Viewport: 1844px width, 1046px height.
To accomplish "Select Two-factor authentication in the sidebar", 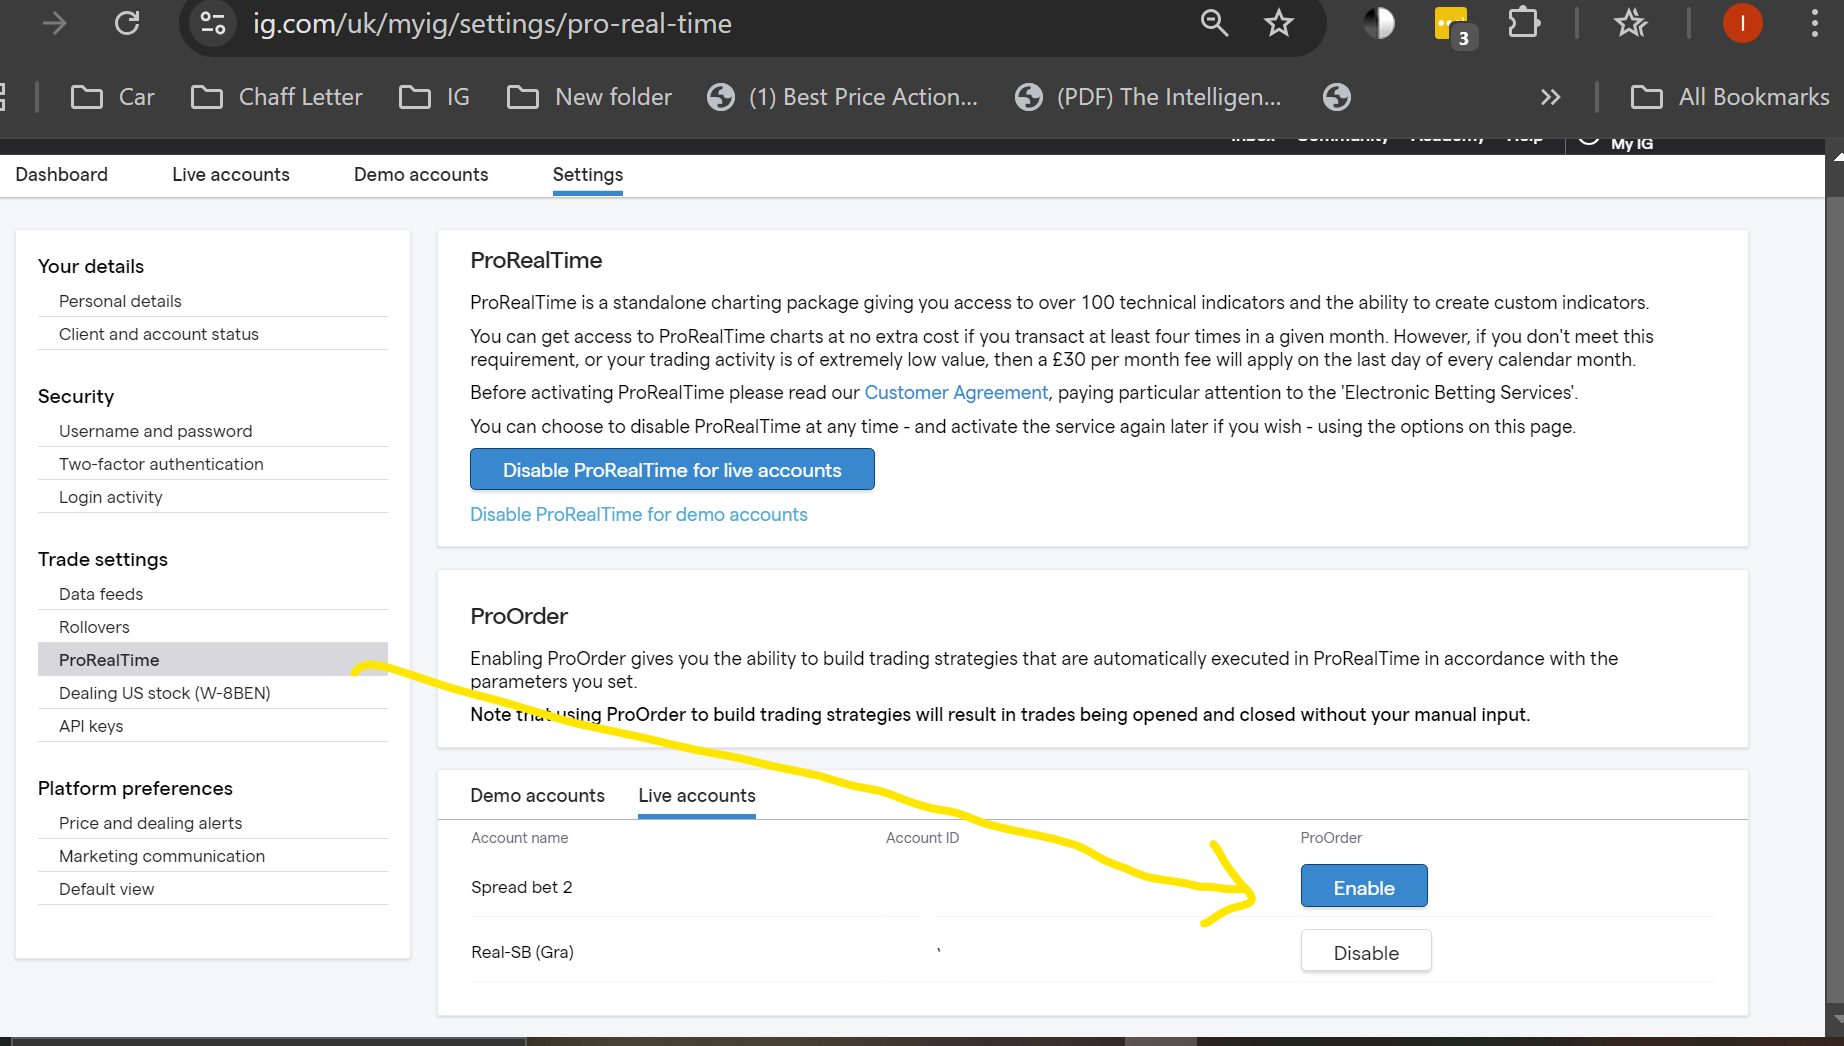I will pyautogui.click(x=161, y=464).
